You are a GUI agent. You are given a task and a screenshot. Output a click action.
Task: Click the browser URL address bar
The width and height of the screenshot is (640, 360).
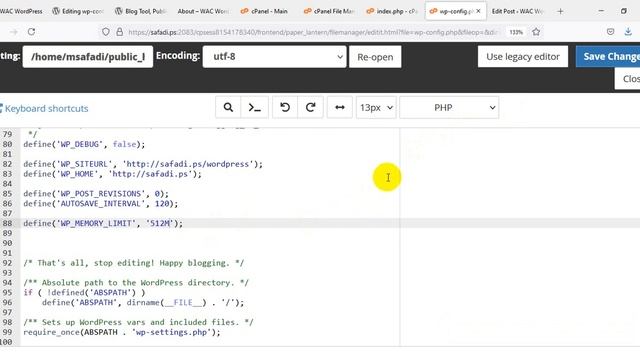pos(312,32)
